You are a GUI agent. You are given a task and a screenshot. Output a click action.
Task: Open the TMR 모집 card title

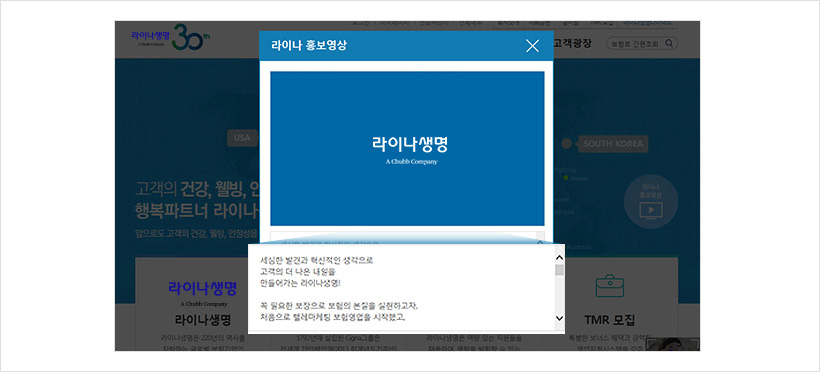coord(610,319)
